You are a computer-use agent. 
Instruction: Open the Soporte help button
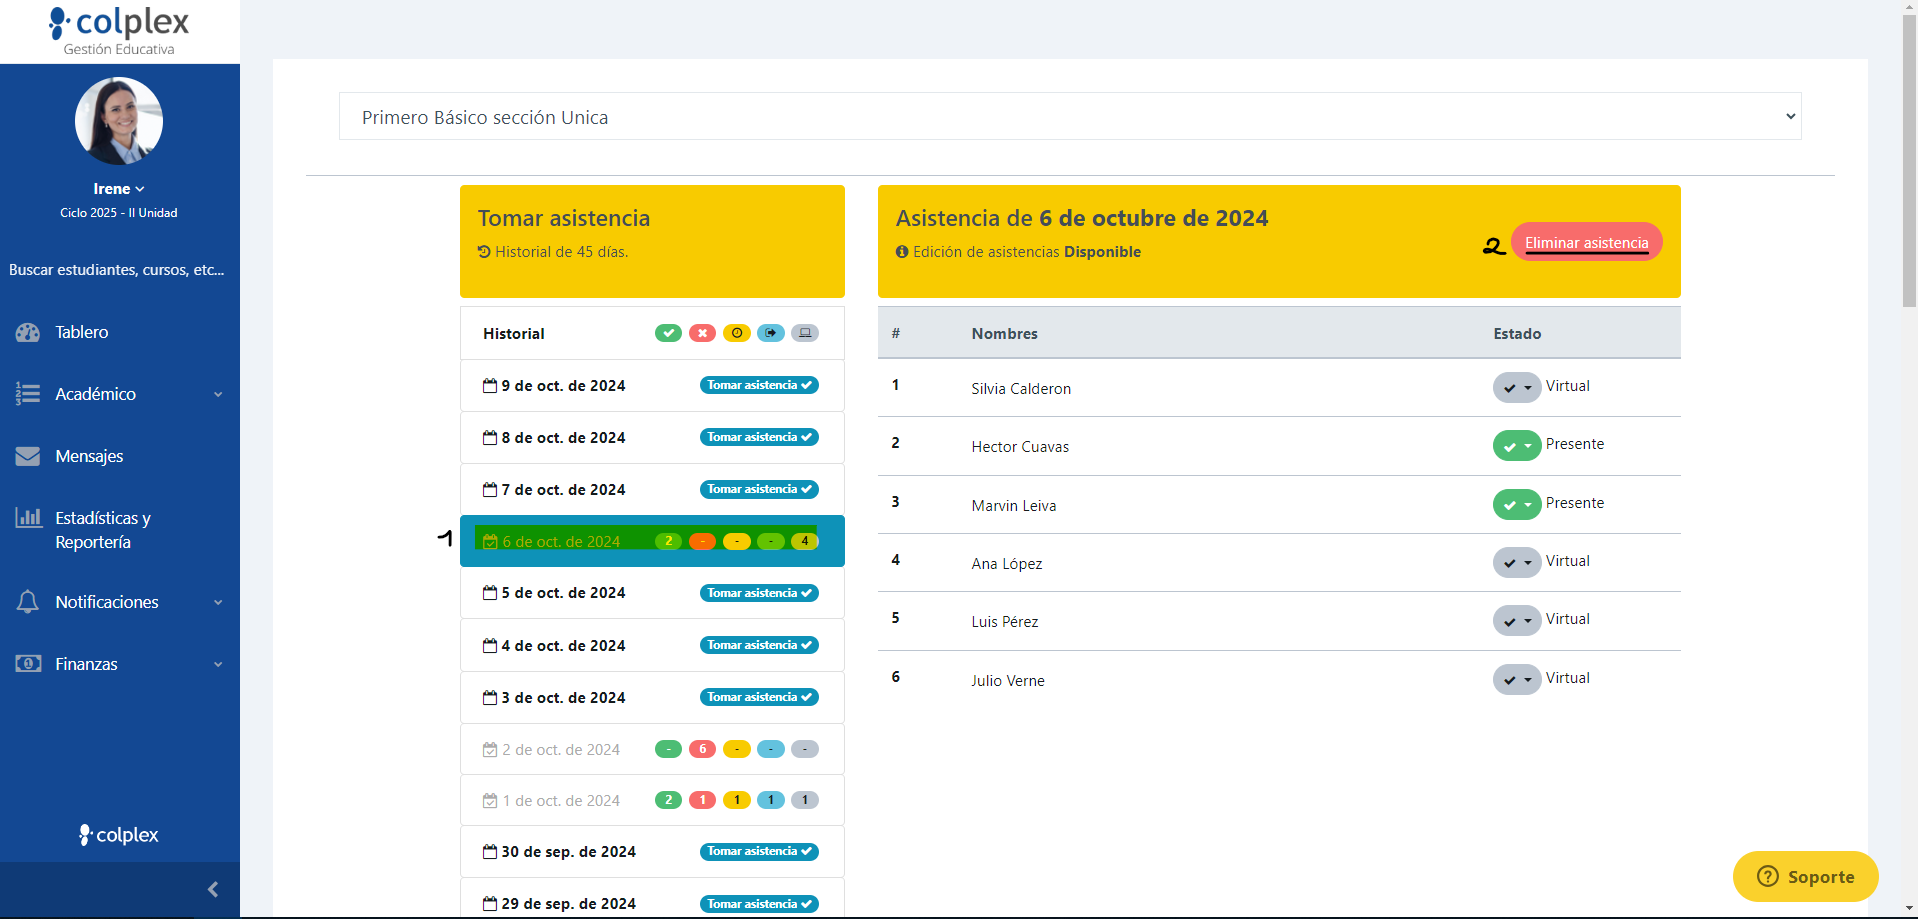click(1805, 876)
